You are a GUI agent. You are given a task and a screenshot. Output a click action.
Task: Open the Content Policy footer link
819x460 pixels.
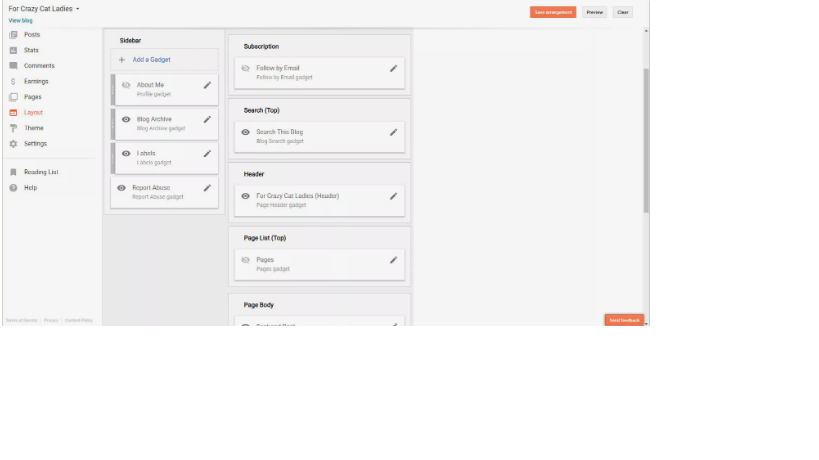[x=79, y=321]
